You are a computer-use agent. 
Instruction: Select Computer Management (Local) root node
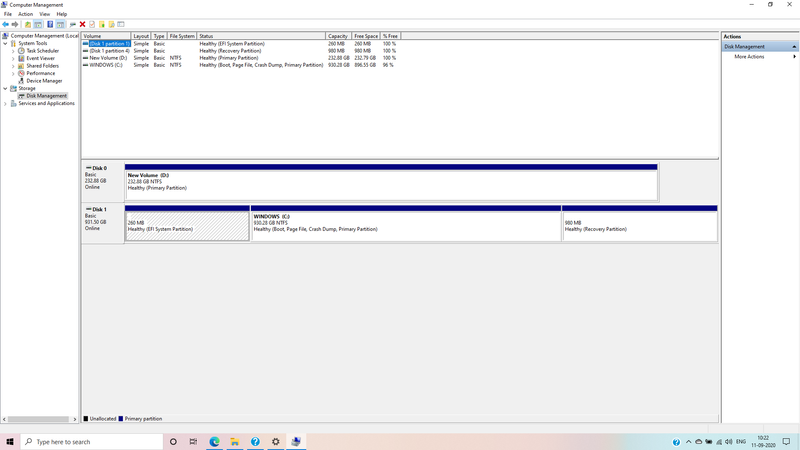click(x=44, y=36)
